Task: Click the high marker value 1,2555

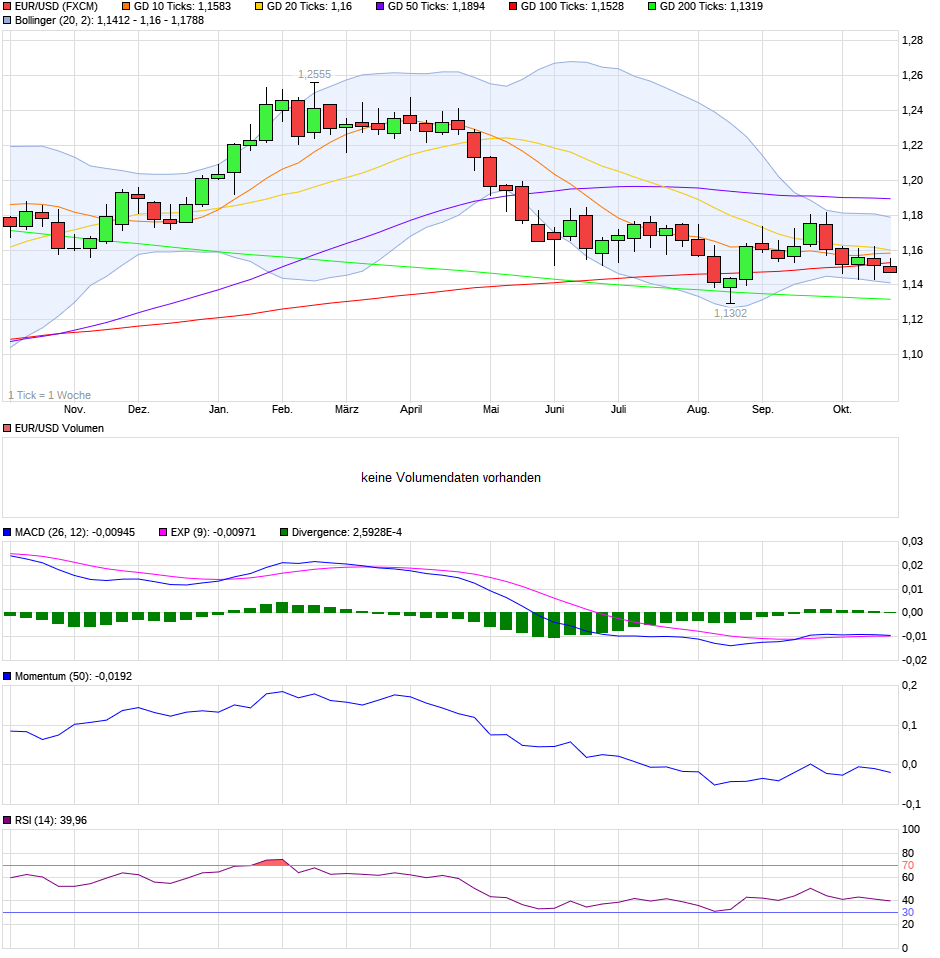Action: click(x=315, y=75)
